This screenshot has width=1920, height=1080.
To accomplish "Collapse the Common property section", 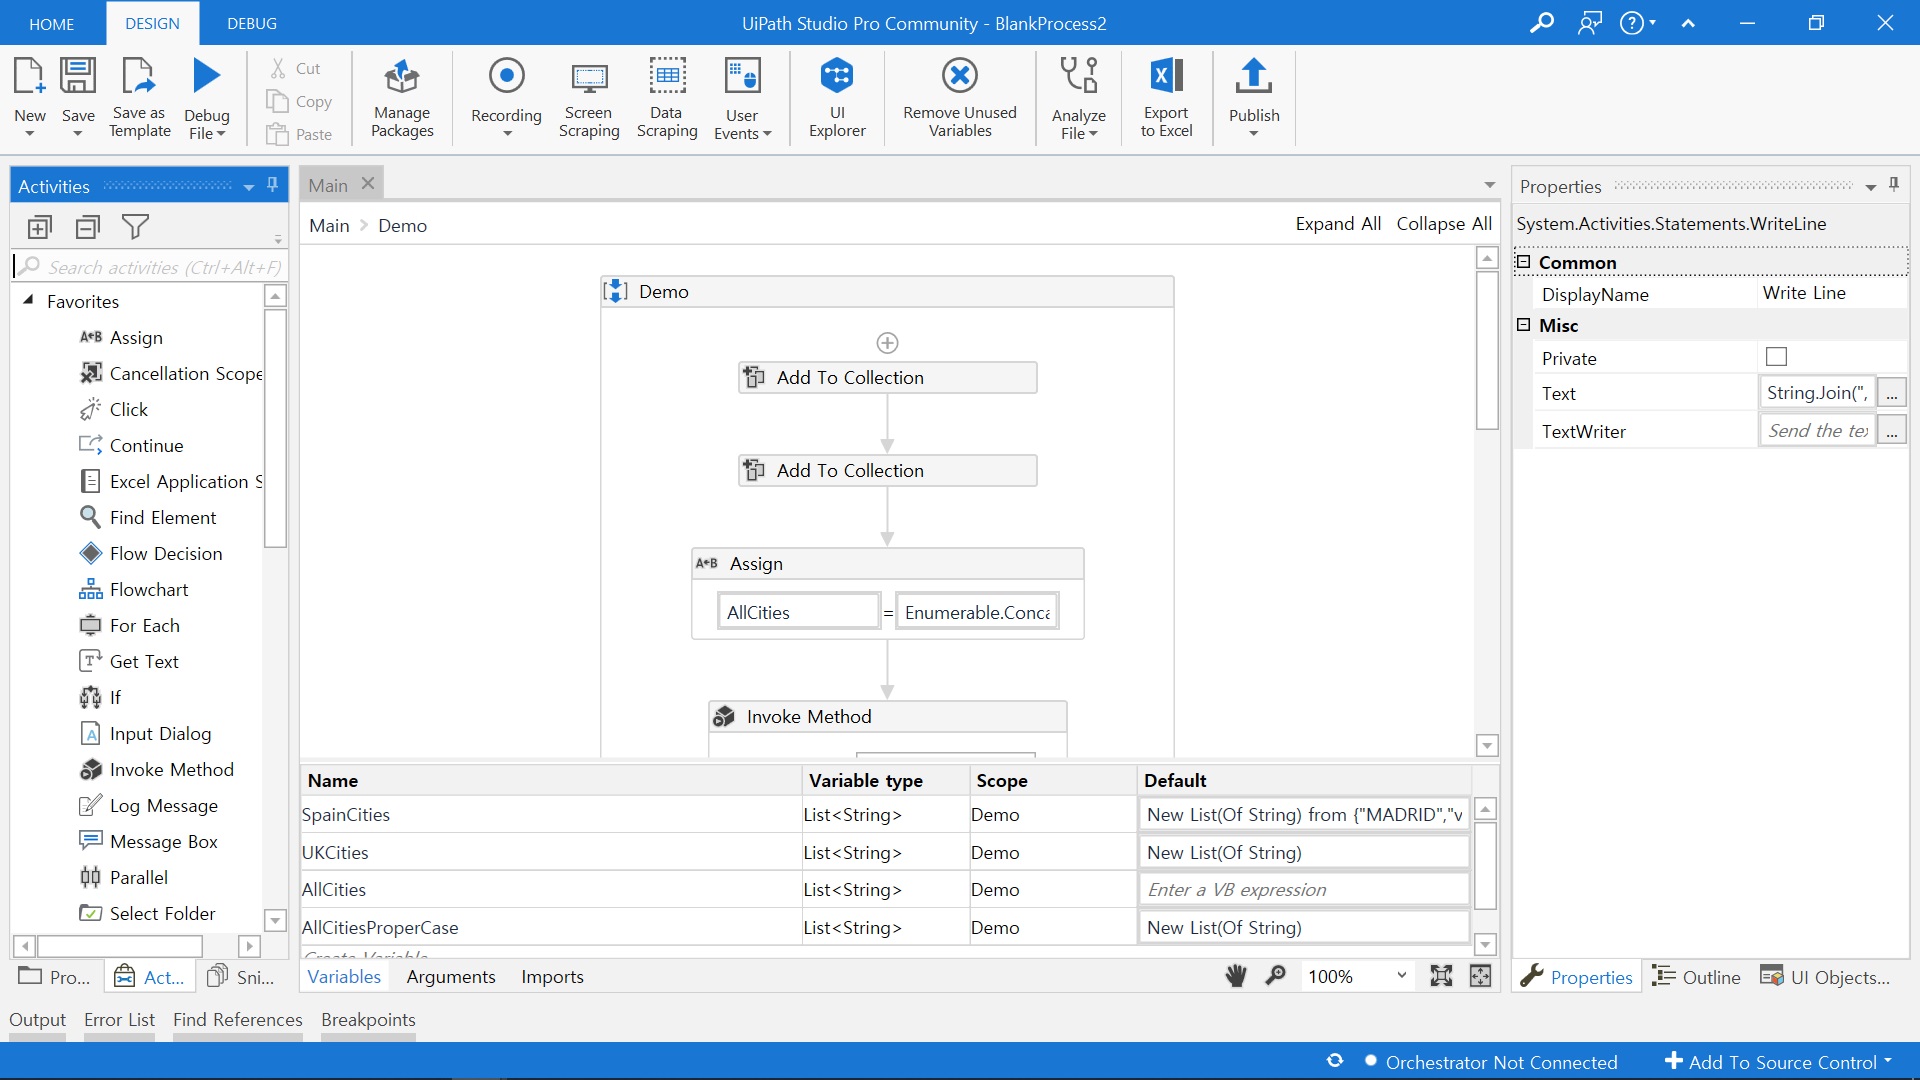I will coord(1524,262).
